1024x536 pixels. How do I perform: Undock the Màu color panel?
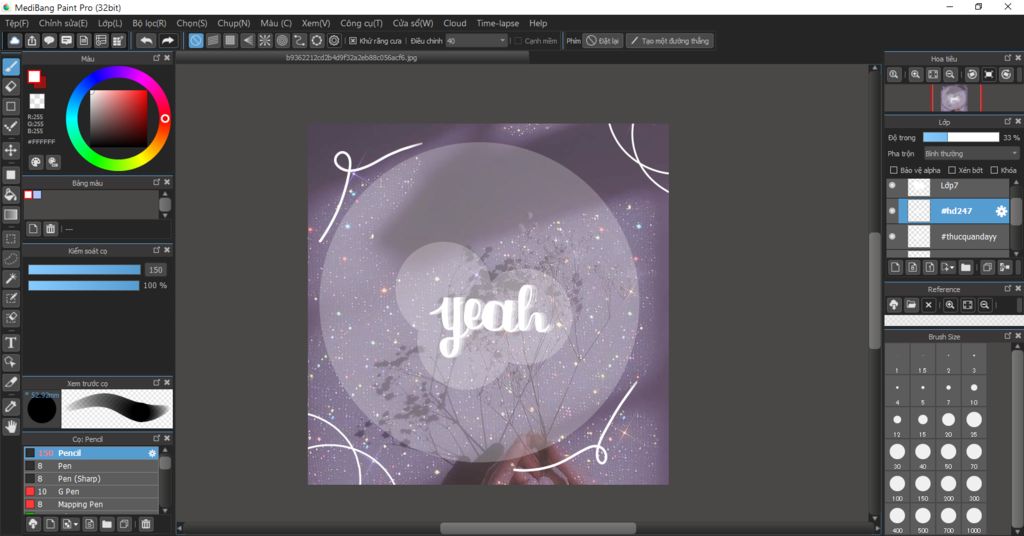click(x=157, y=58)
